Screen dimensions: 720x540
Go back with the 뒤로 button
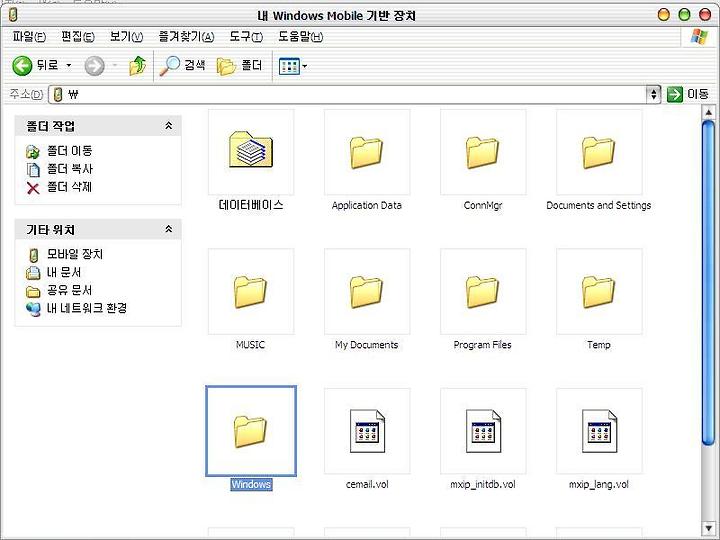pos(35,66)
